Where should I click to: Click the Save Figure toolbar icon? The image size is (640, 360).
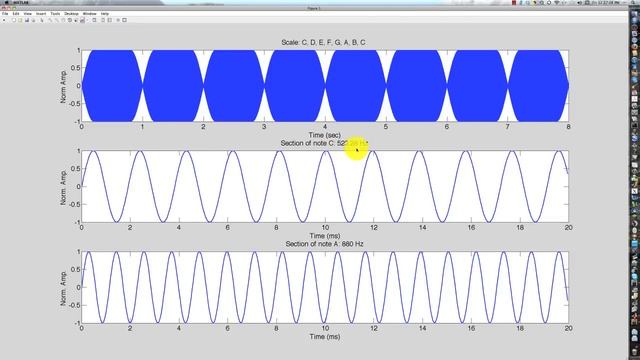27,20
